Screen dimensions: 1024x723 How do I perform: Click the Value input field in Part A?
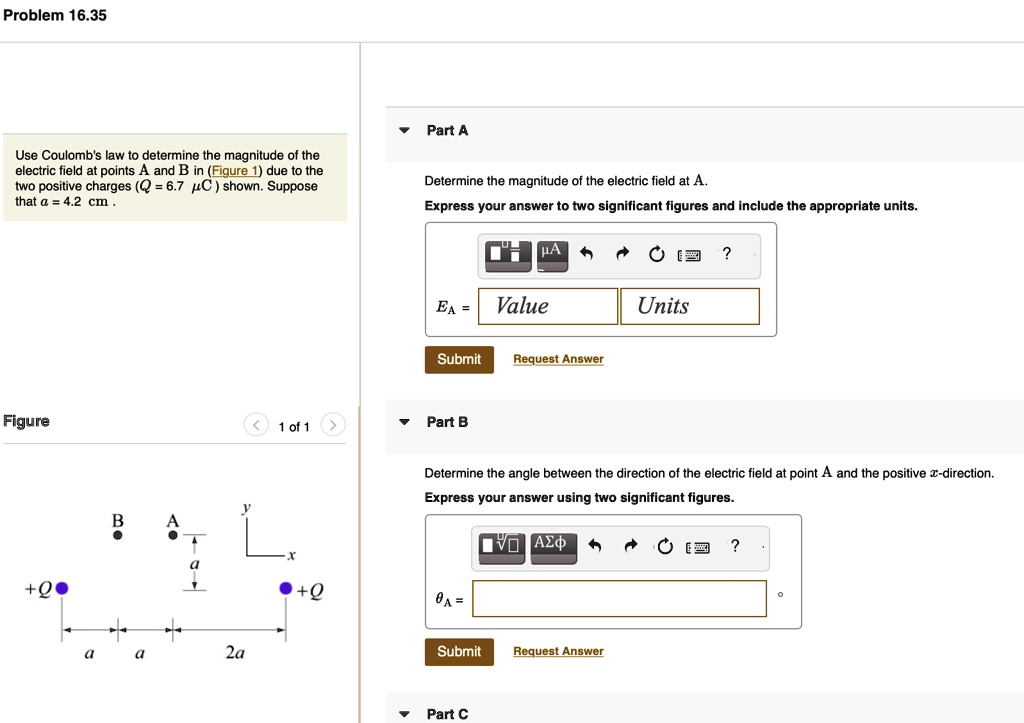point(547,306)
